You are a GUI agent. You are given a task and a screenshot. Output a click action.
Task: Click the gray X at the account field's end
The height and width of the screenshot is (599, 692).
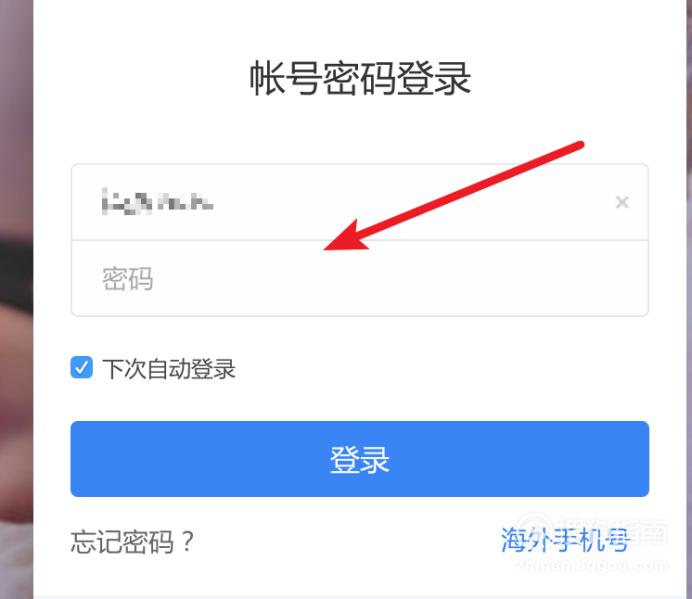pyautogui.click(x=622, y=202)
